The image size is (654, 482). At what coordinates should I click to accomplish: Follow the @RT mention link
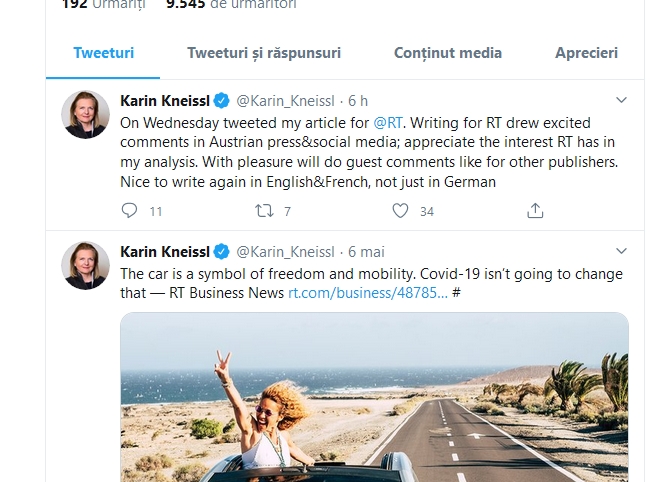point(387,123)
